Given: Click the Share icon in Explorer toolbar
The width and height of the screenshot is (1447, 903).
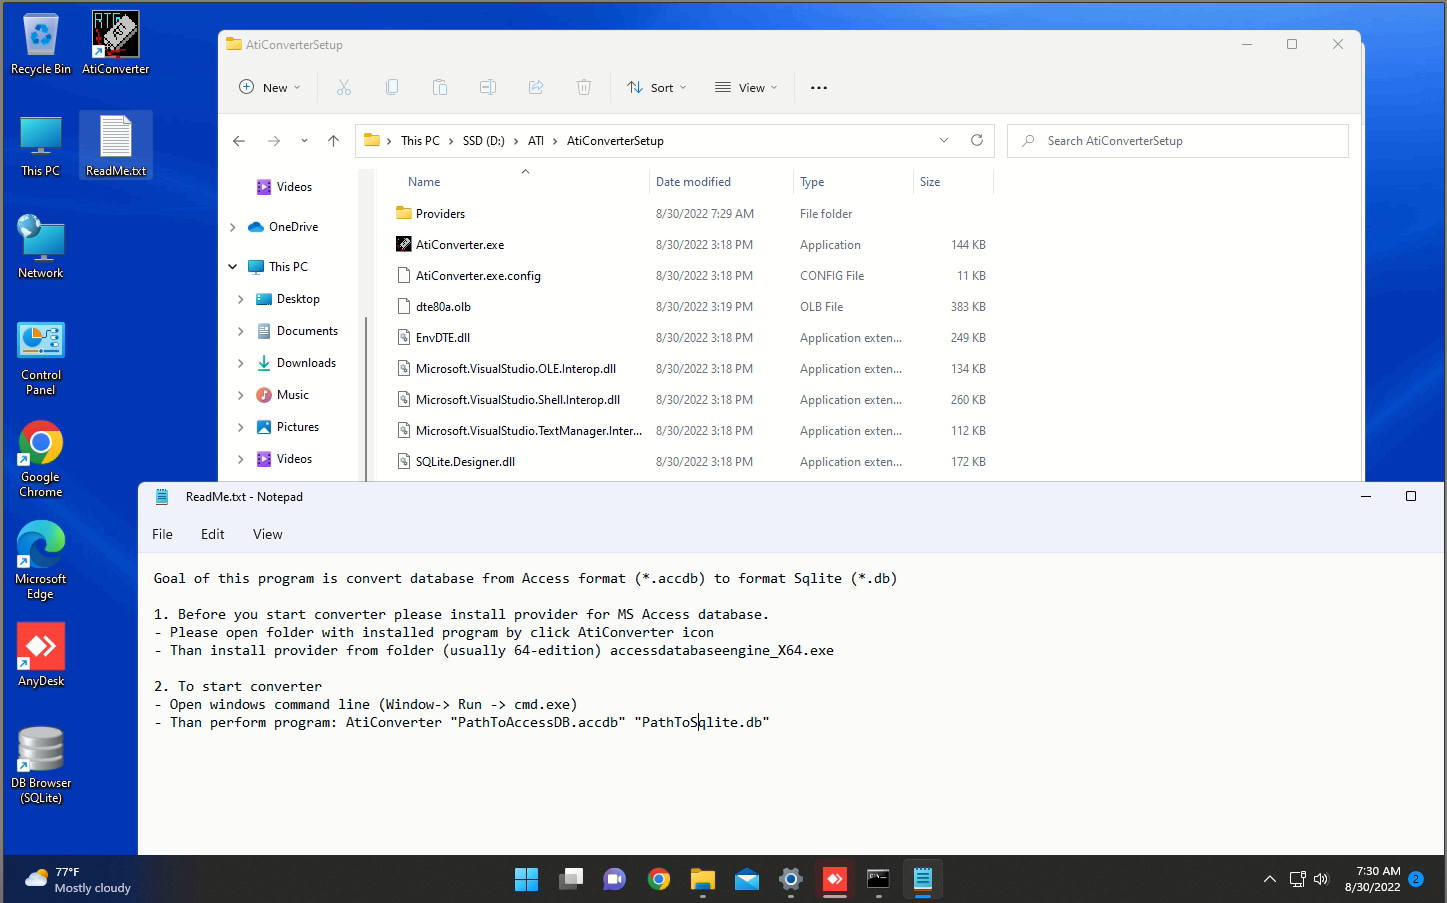Looking at the screenshot, I should (536, 88).
